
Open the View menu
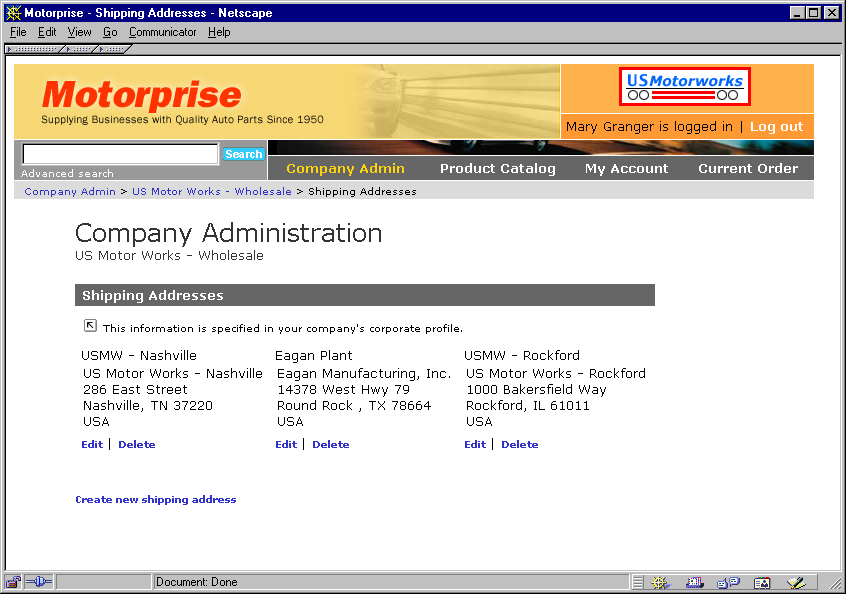click(79, 32)
